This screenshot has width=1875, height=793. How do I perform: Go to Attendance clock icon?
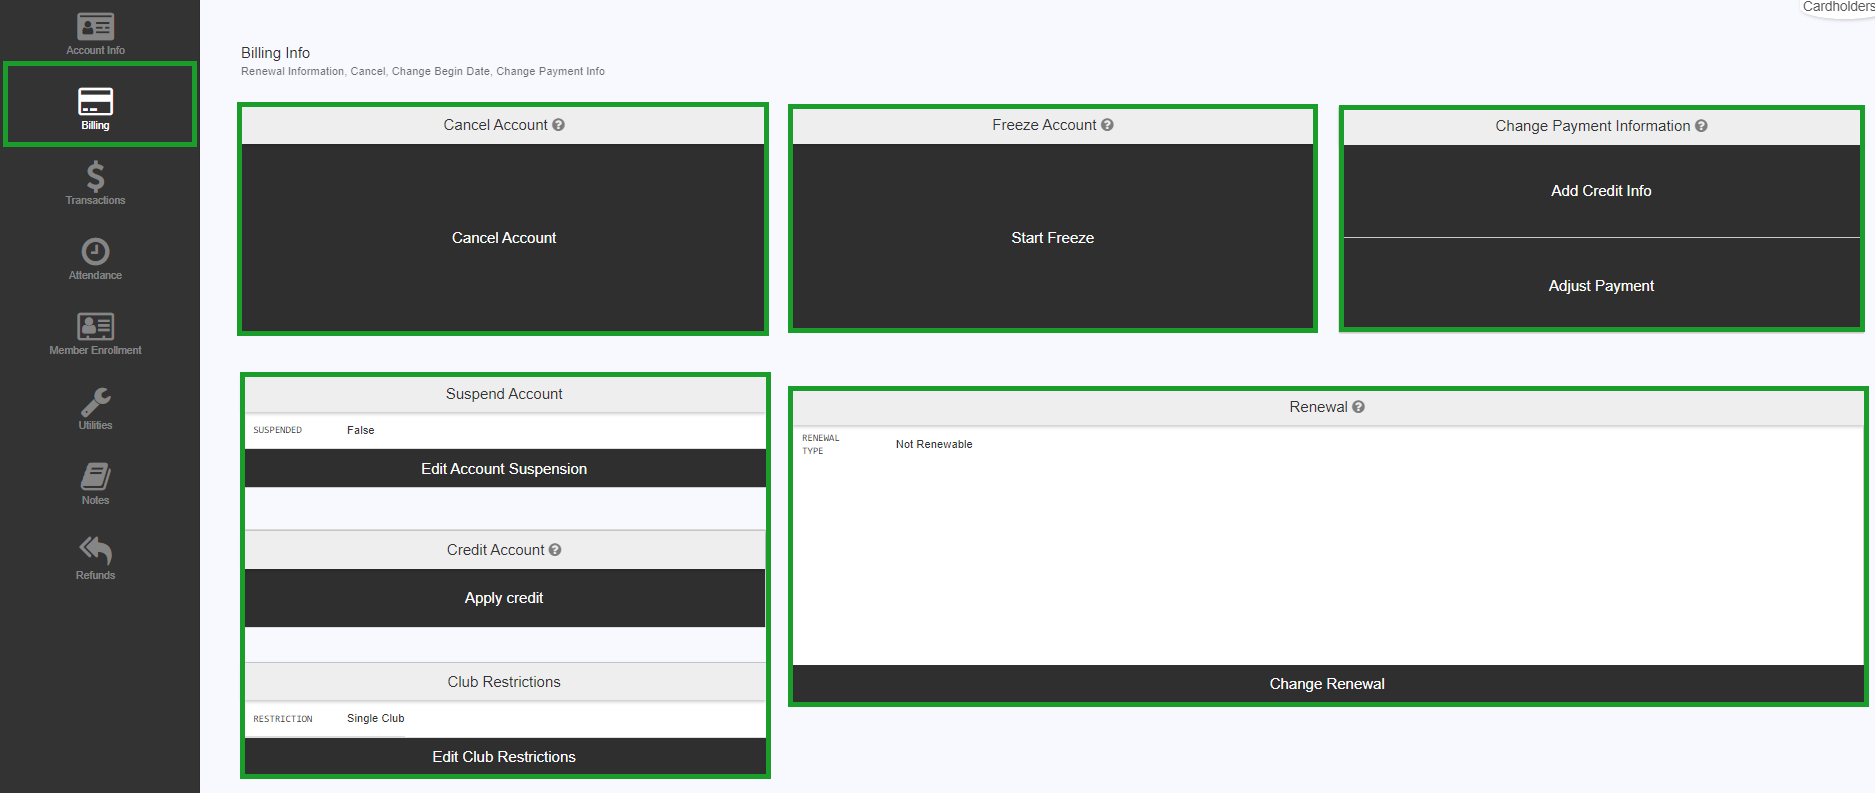(x=95, y=251)
